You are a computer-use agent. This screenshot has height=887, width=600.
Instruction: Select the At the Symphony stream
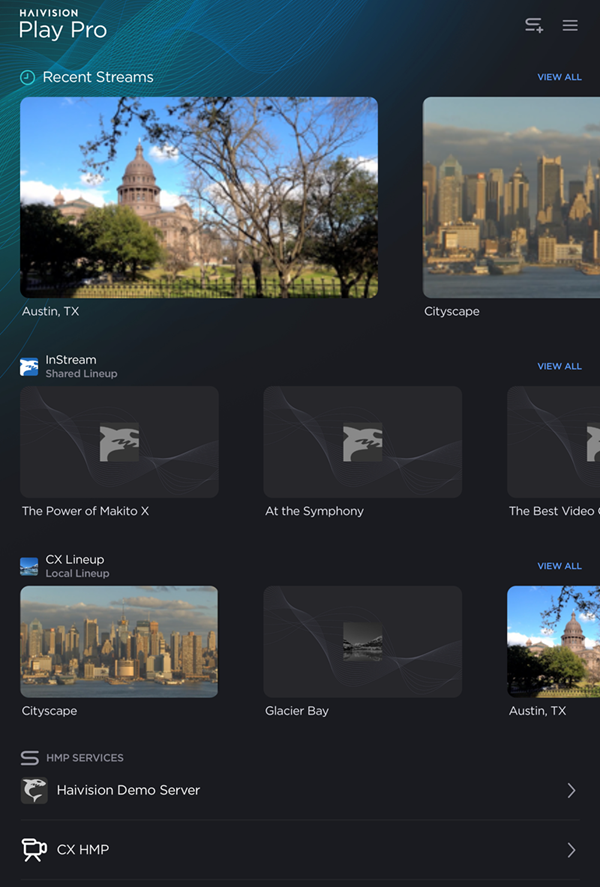click(362, 442)
